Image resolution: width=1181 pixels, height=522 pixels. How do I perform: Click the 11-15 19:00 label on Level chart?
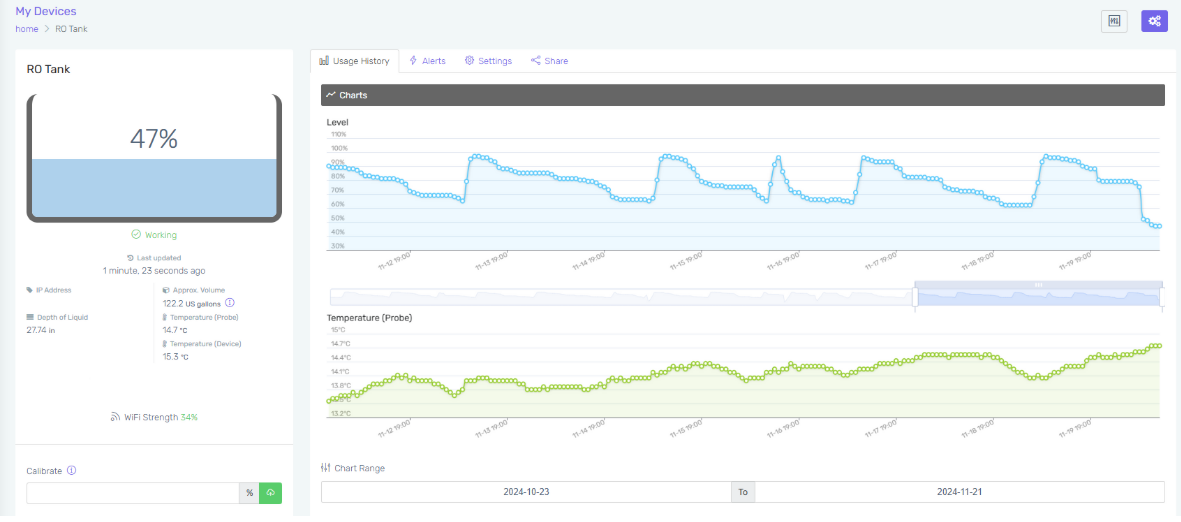tap(686, 261)
